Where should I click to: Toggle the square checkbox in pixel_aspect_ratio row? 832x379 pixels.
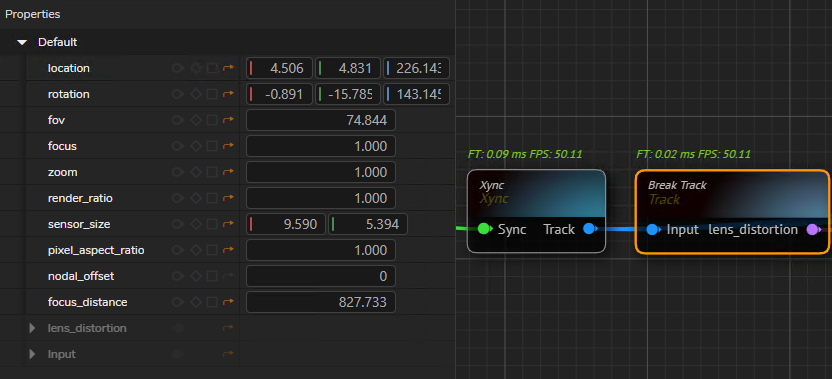212,250
